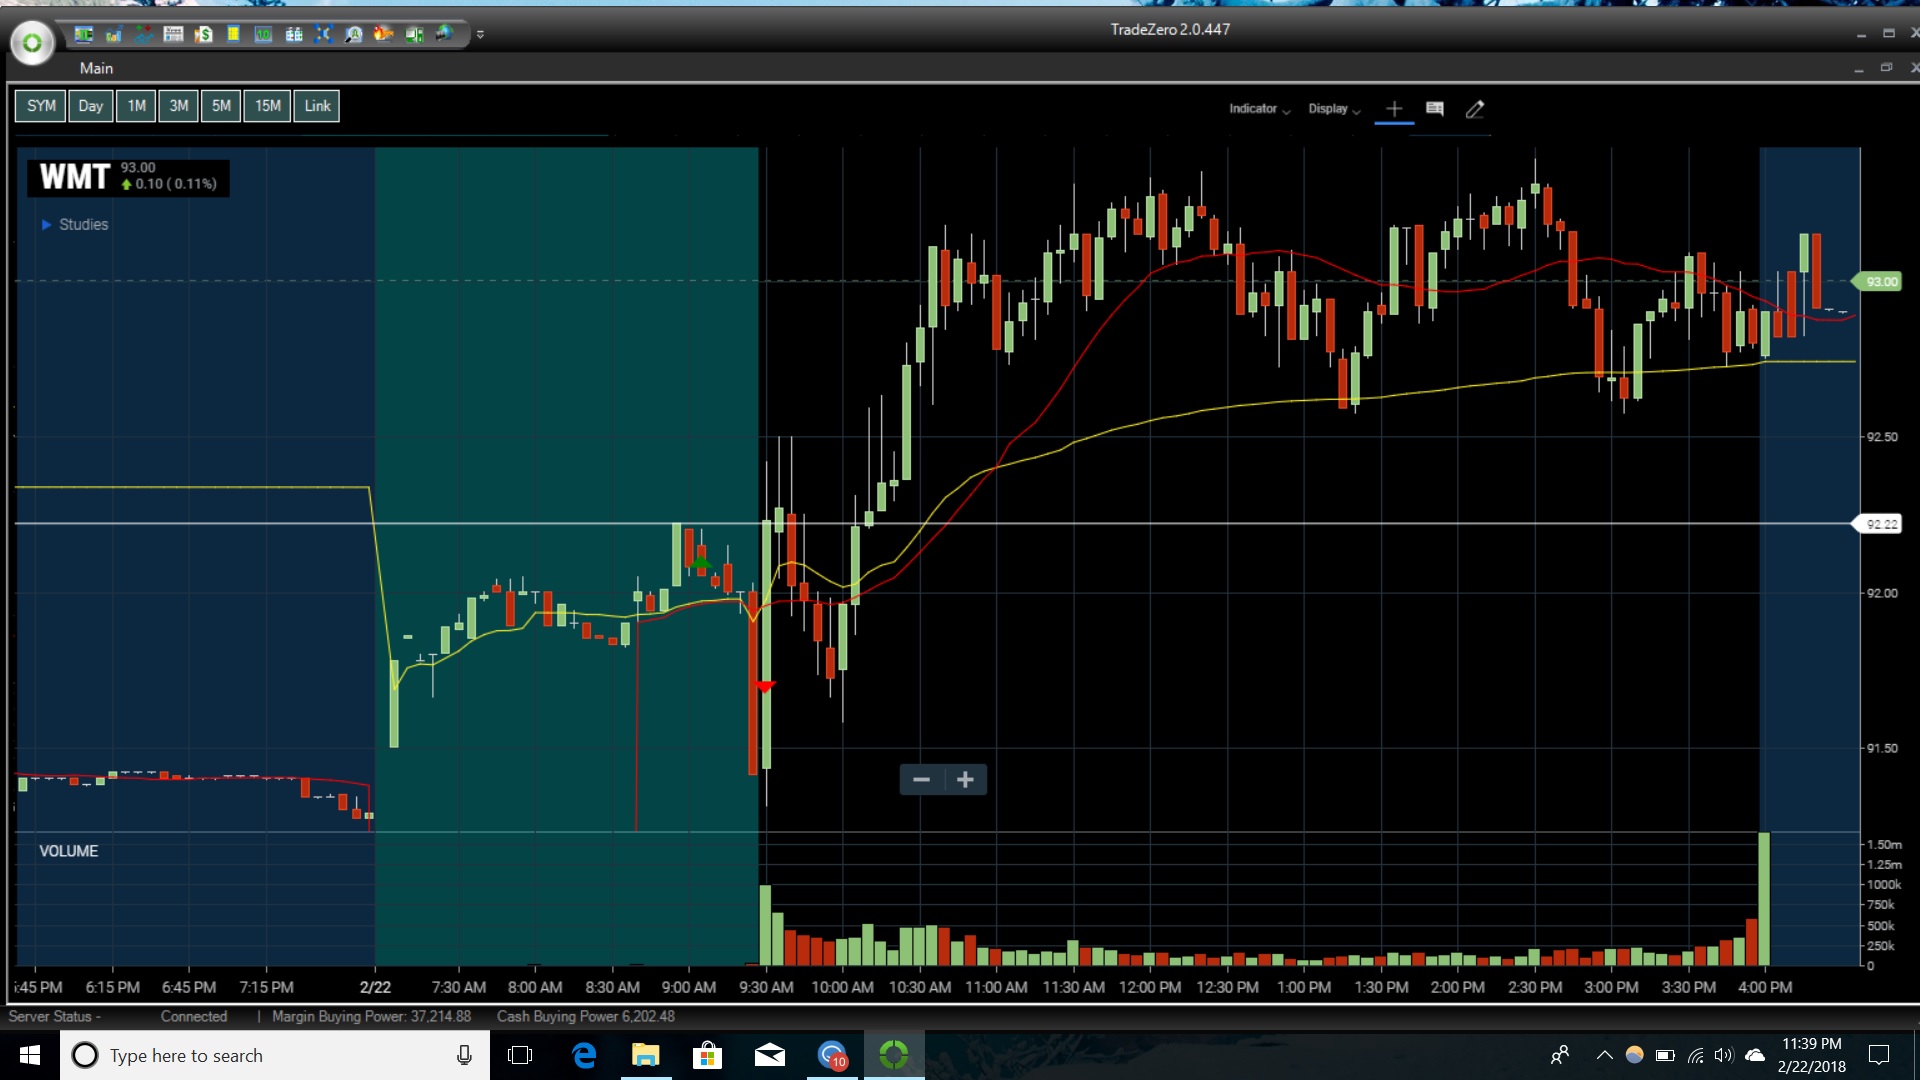Open Microsoft Edge from the taskbar
Image resolution: width=1920 pixels, height=1080 pixels.
[x=584, y=1055]
